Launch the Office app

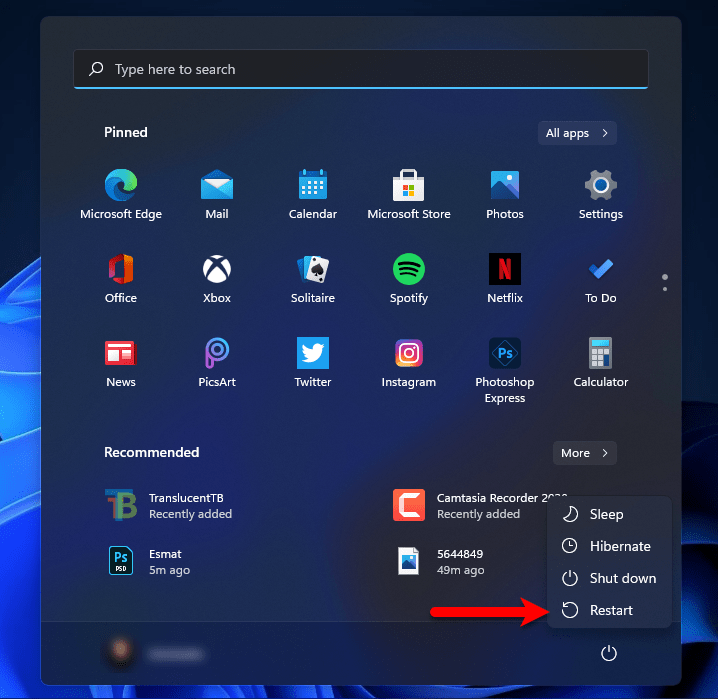tap(121, 278)
